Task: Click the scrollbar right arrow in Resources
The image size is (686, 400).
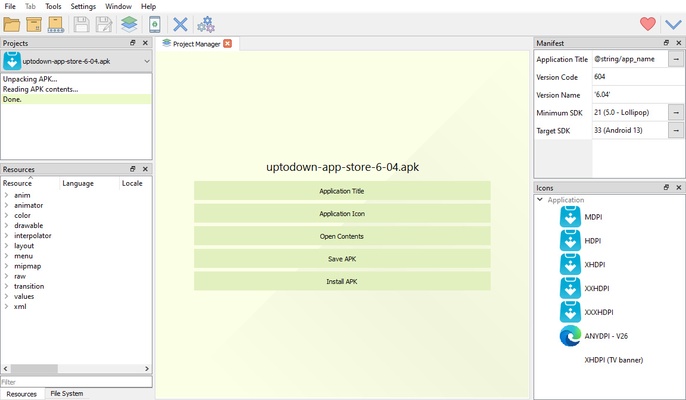Action: (147, 368)
